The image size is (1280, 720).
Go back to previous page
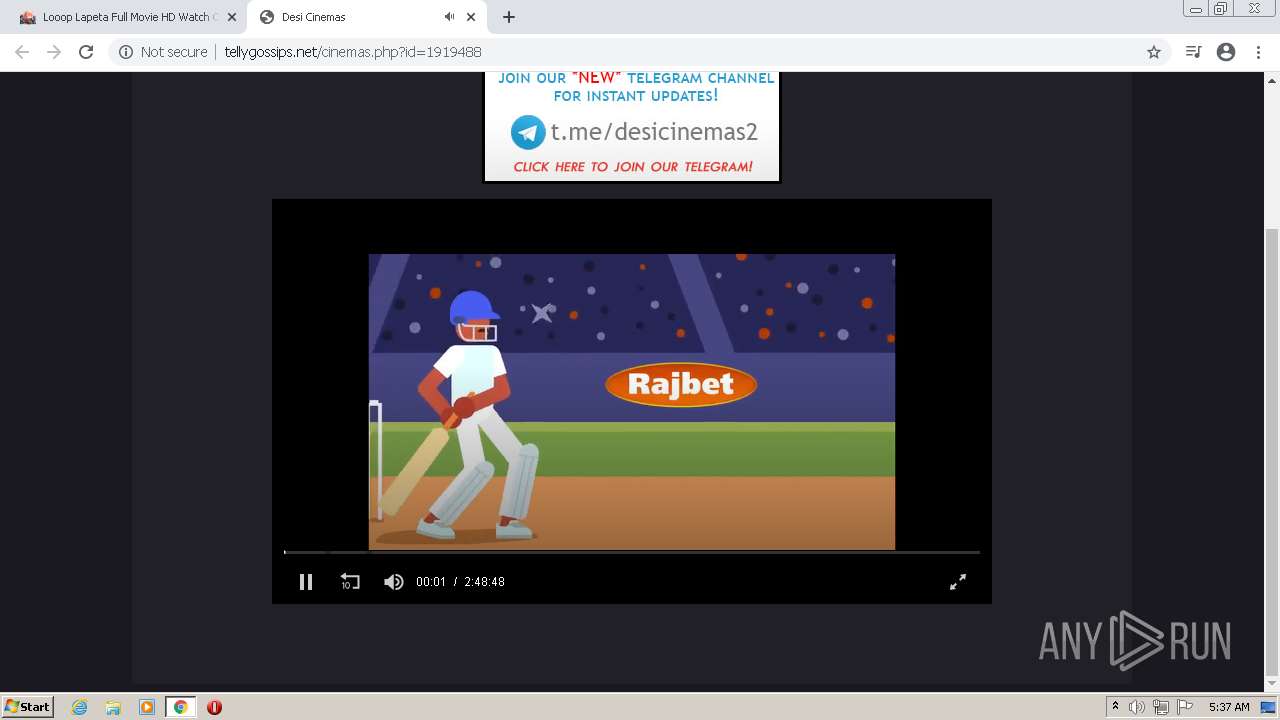click(22, 52)
